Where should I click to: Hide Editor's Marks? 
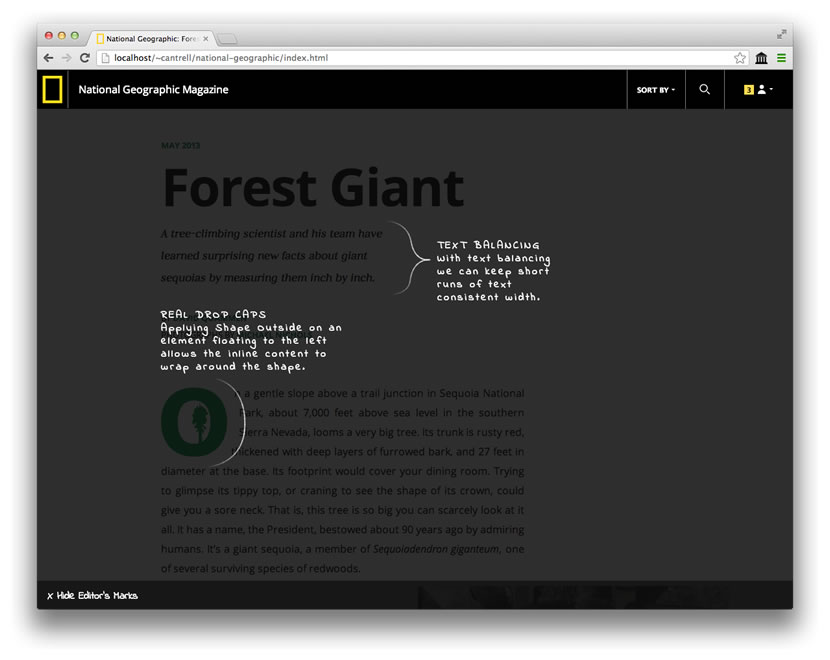coord(92,595)
